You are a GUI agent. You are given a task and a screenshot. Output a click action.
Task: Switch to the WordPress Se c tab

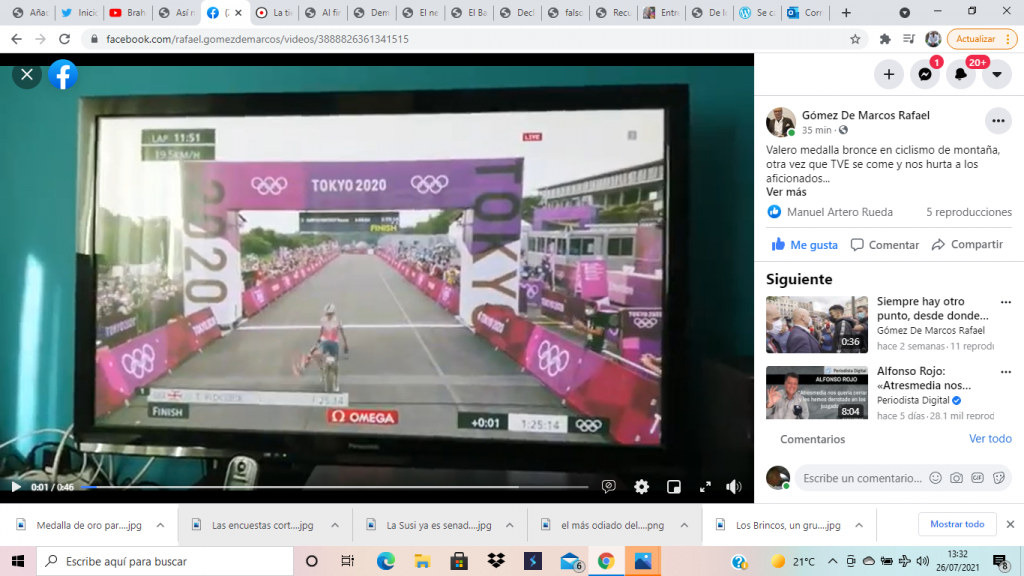click(x=759, y=12)
